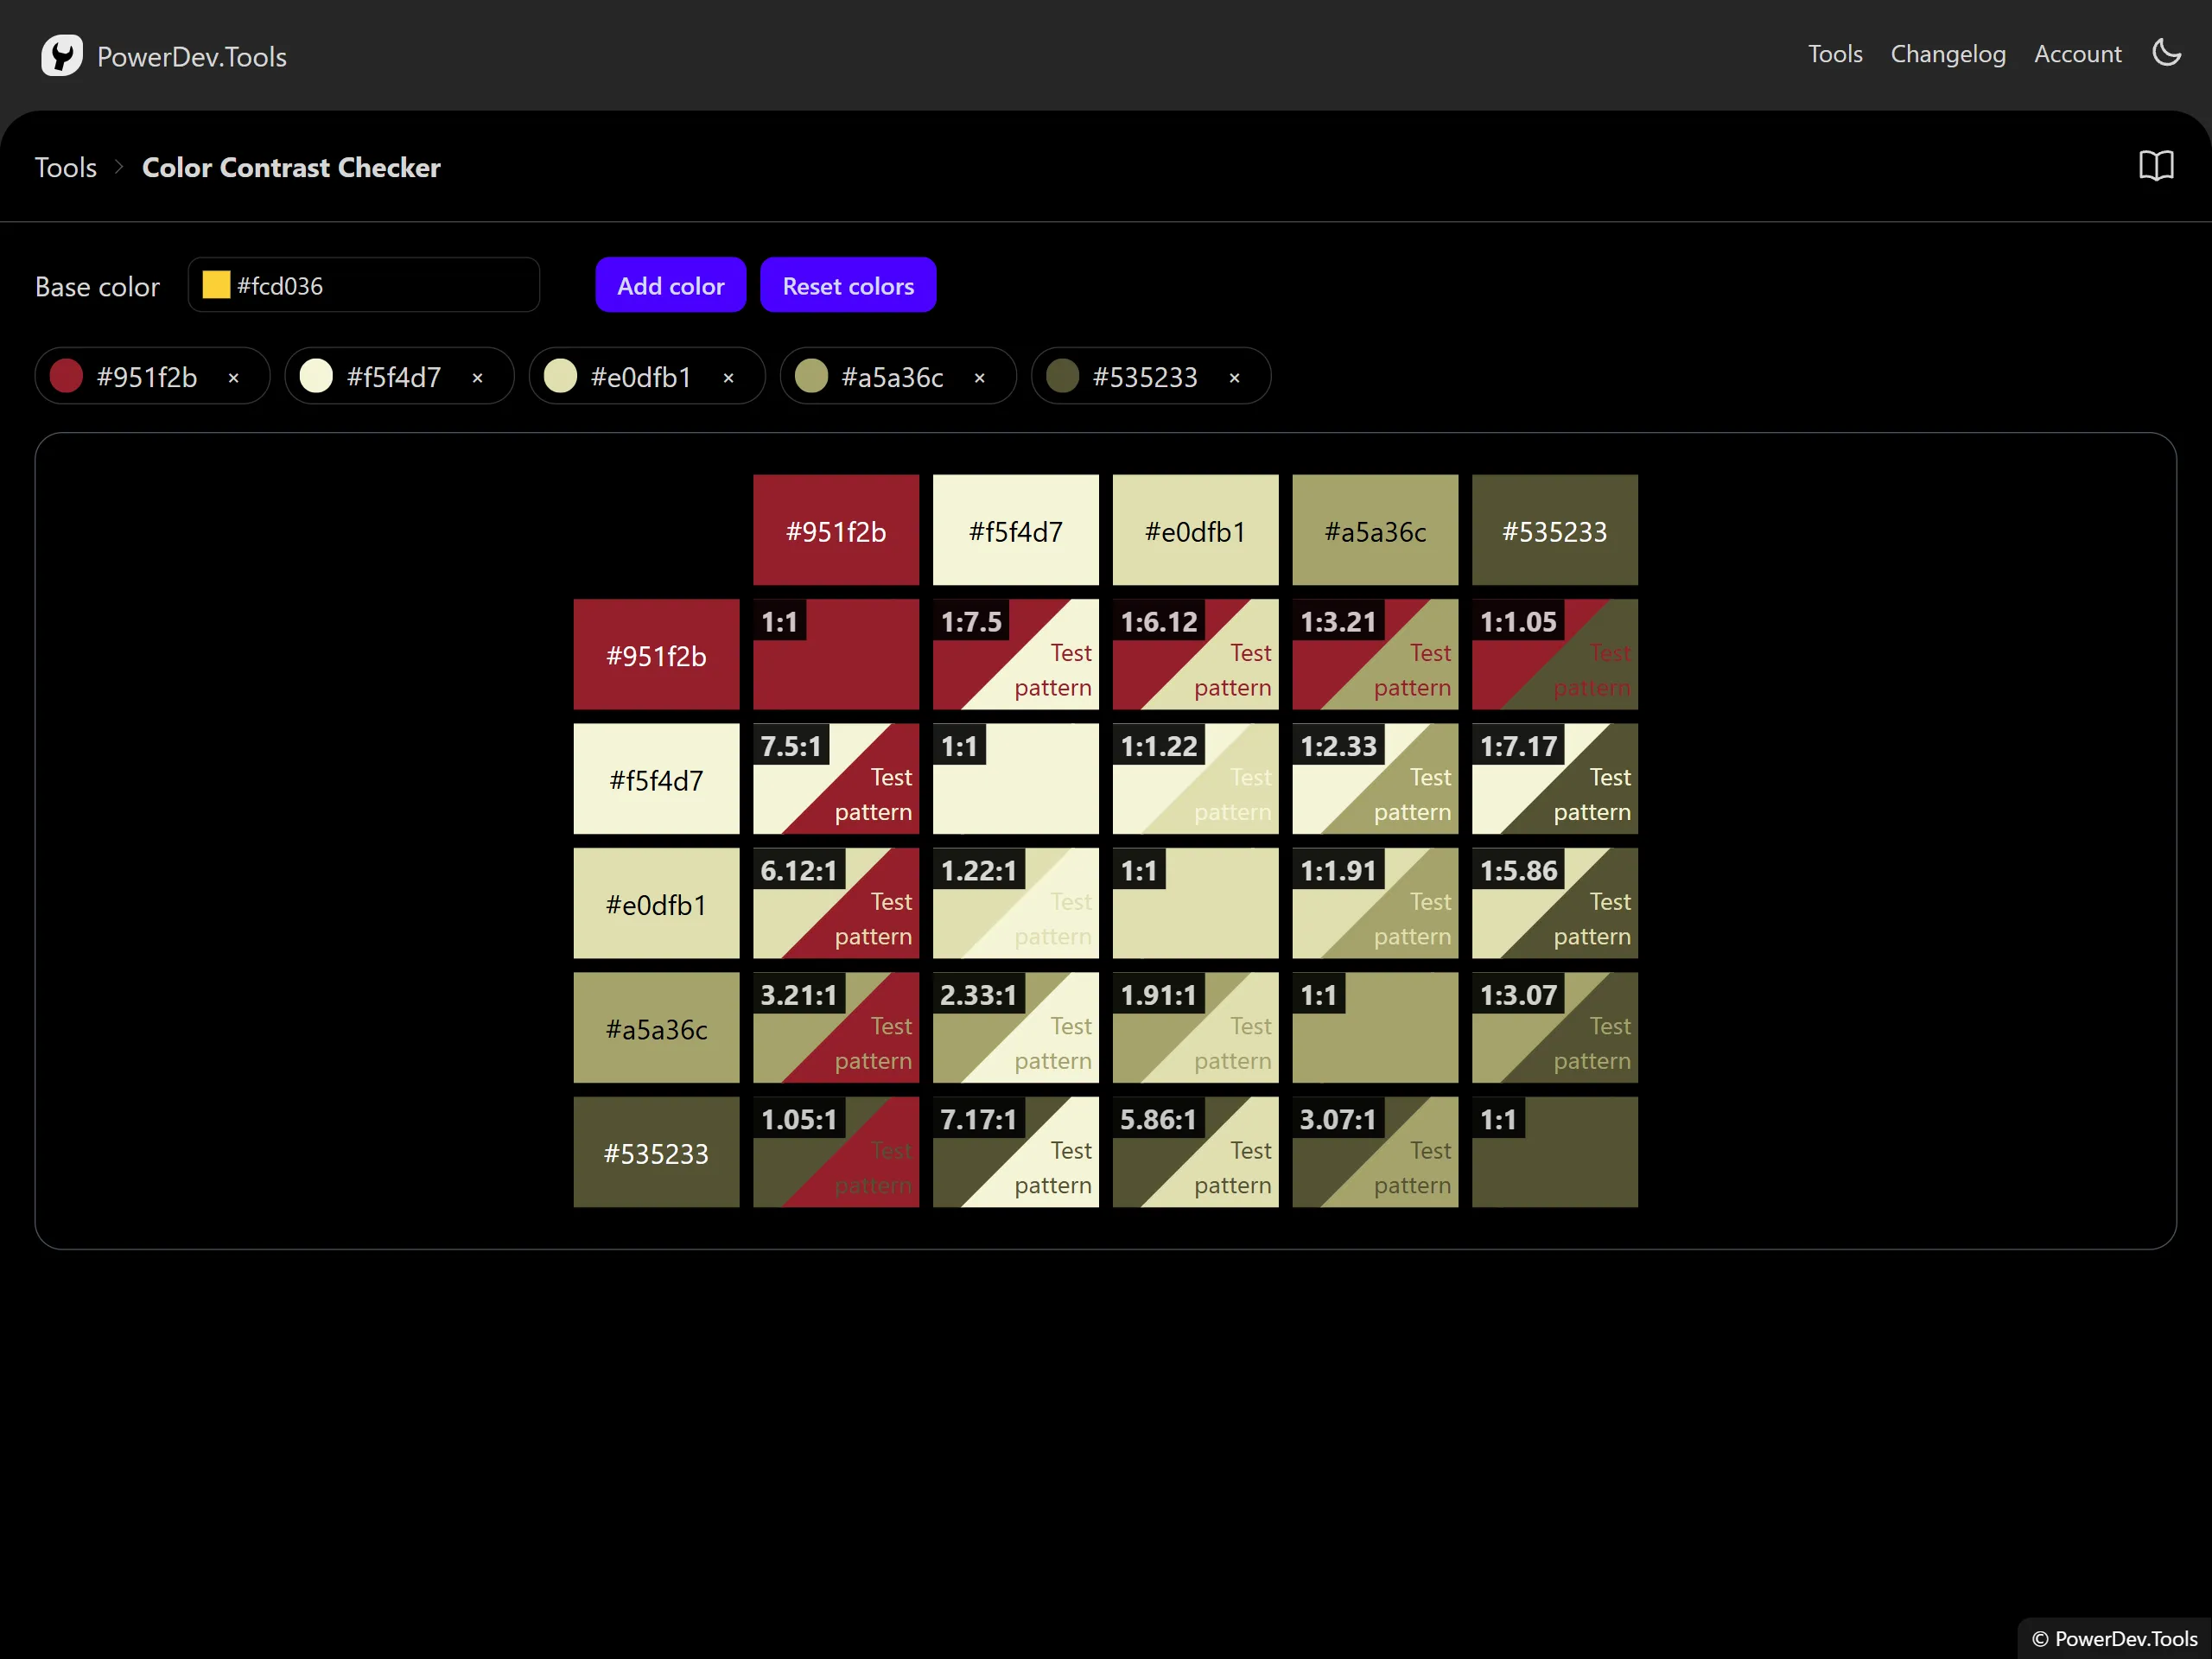Remove the #e0dfb1 color chip
Viewport: 2212px width, 1659px height.
point(729,378)
